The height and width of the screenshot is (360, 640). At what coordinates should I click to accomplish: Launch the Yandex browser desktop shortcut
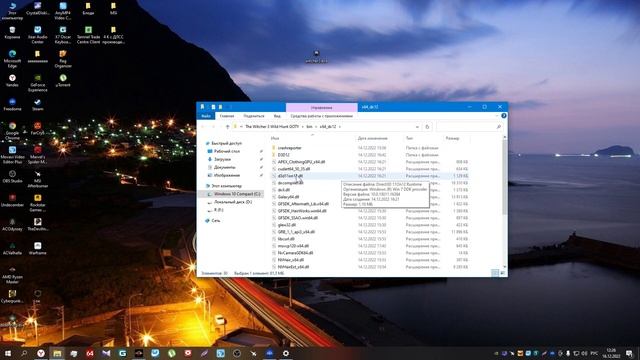pyautogui.click(x=12, y=80)
